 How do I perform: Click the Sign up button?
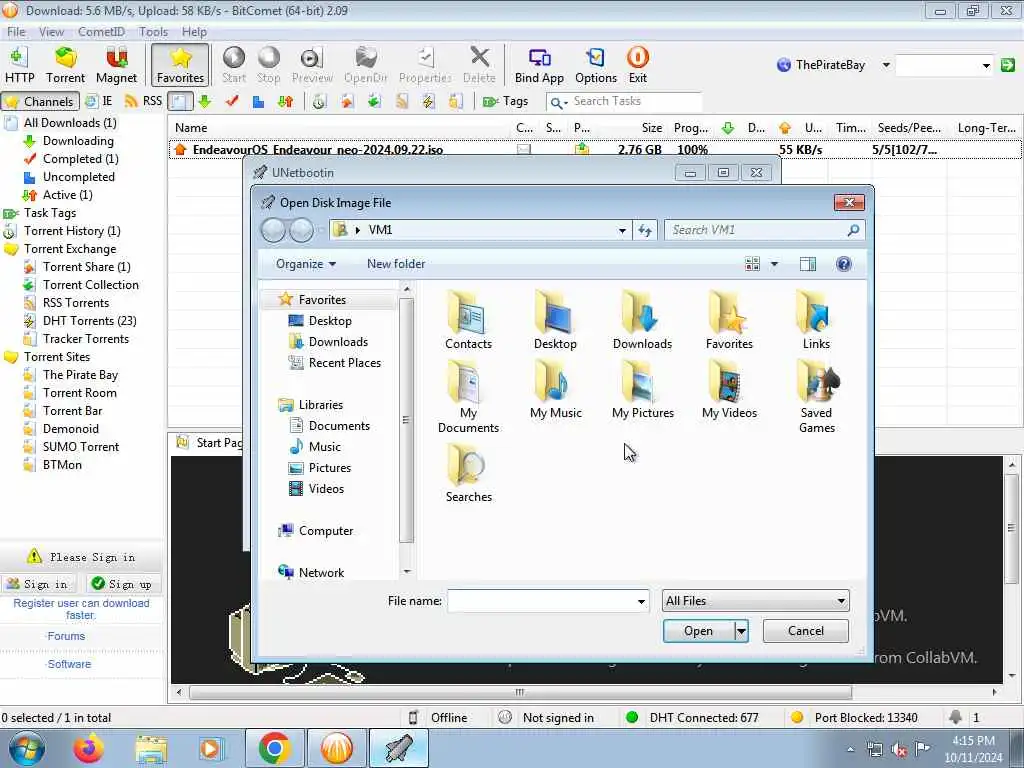[123, 584]
